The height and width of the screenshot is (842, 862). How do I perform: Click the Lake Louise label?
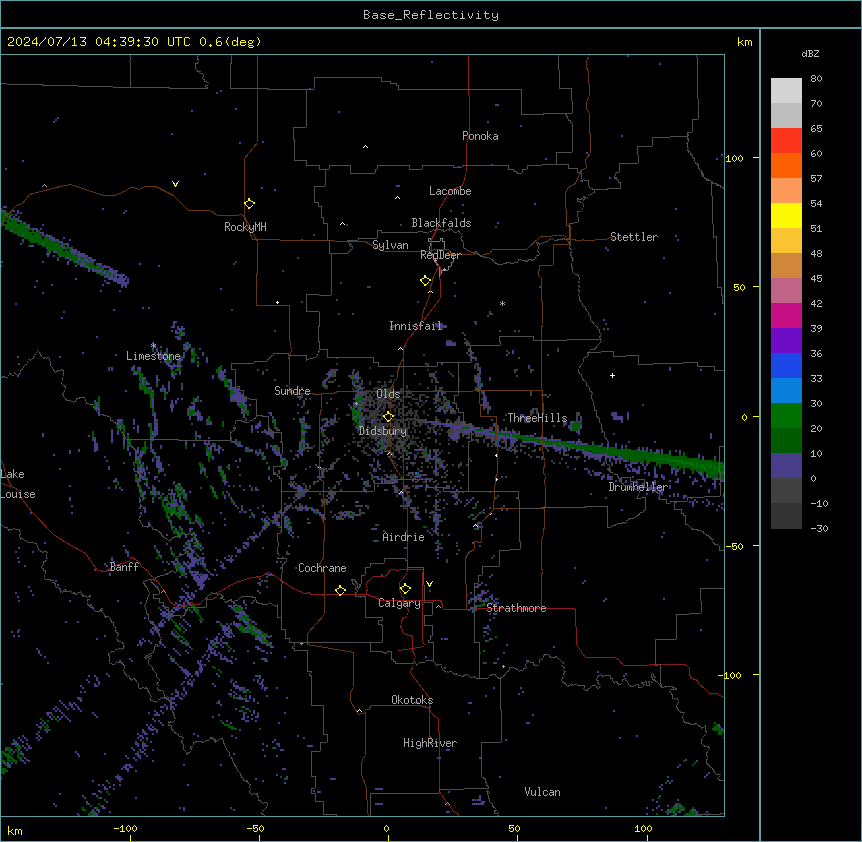tap(18, 484)
